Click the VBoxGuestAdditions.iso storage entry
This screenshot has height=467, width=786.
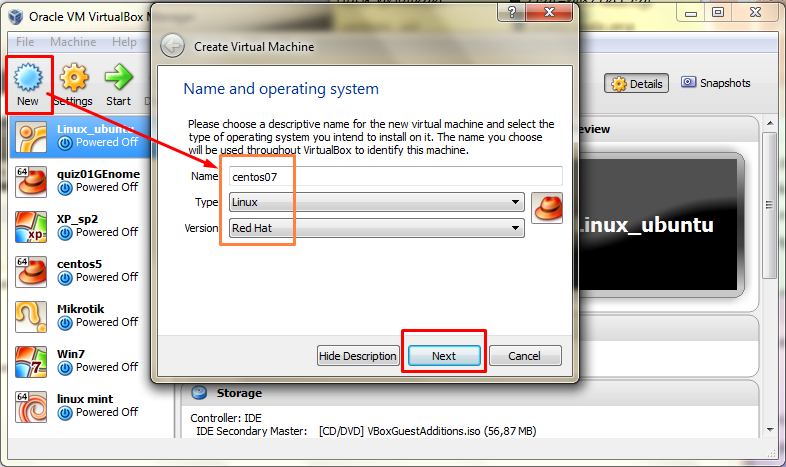(427, 431)
